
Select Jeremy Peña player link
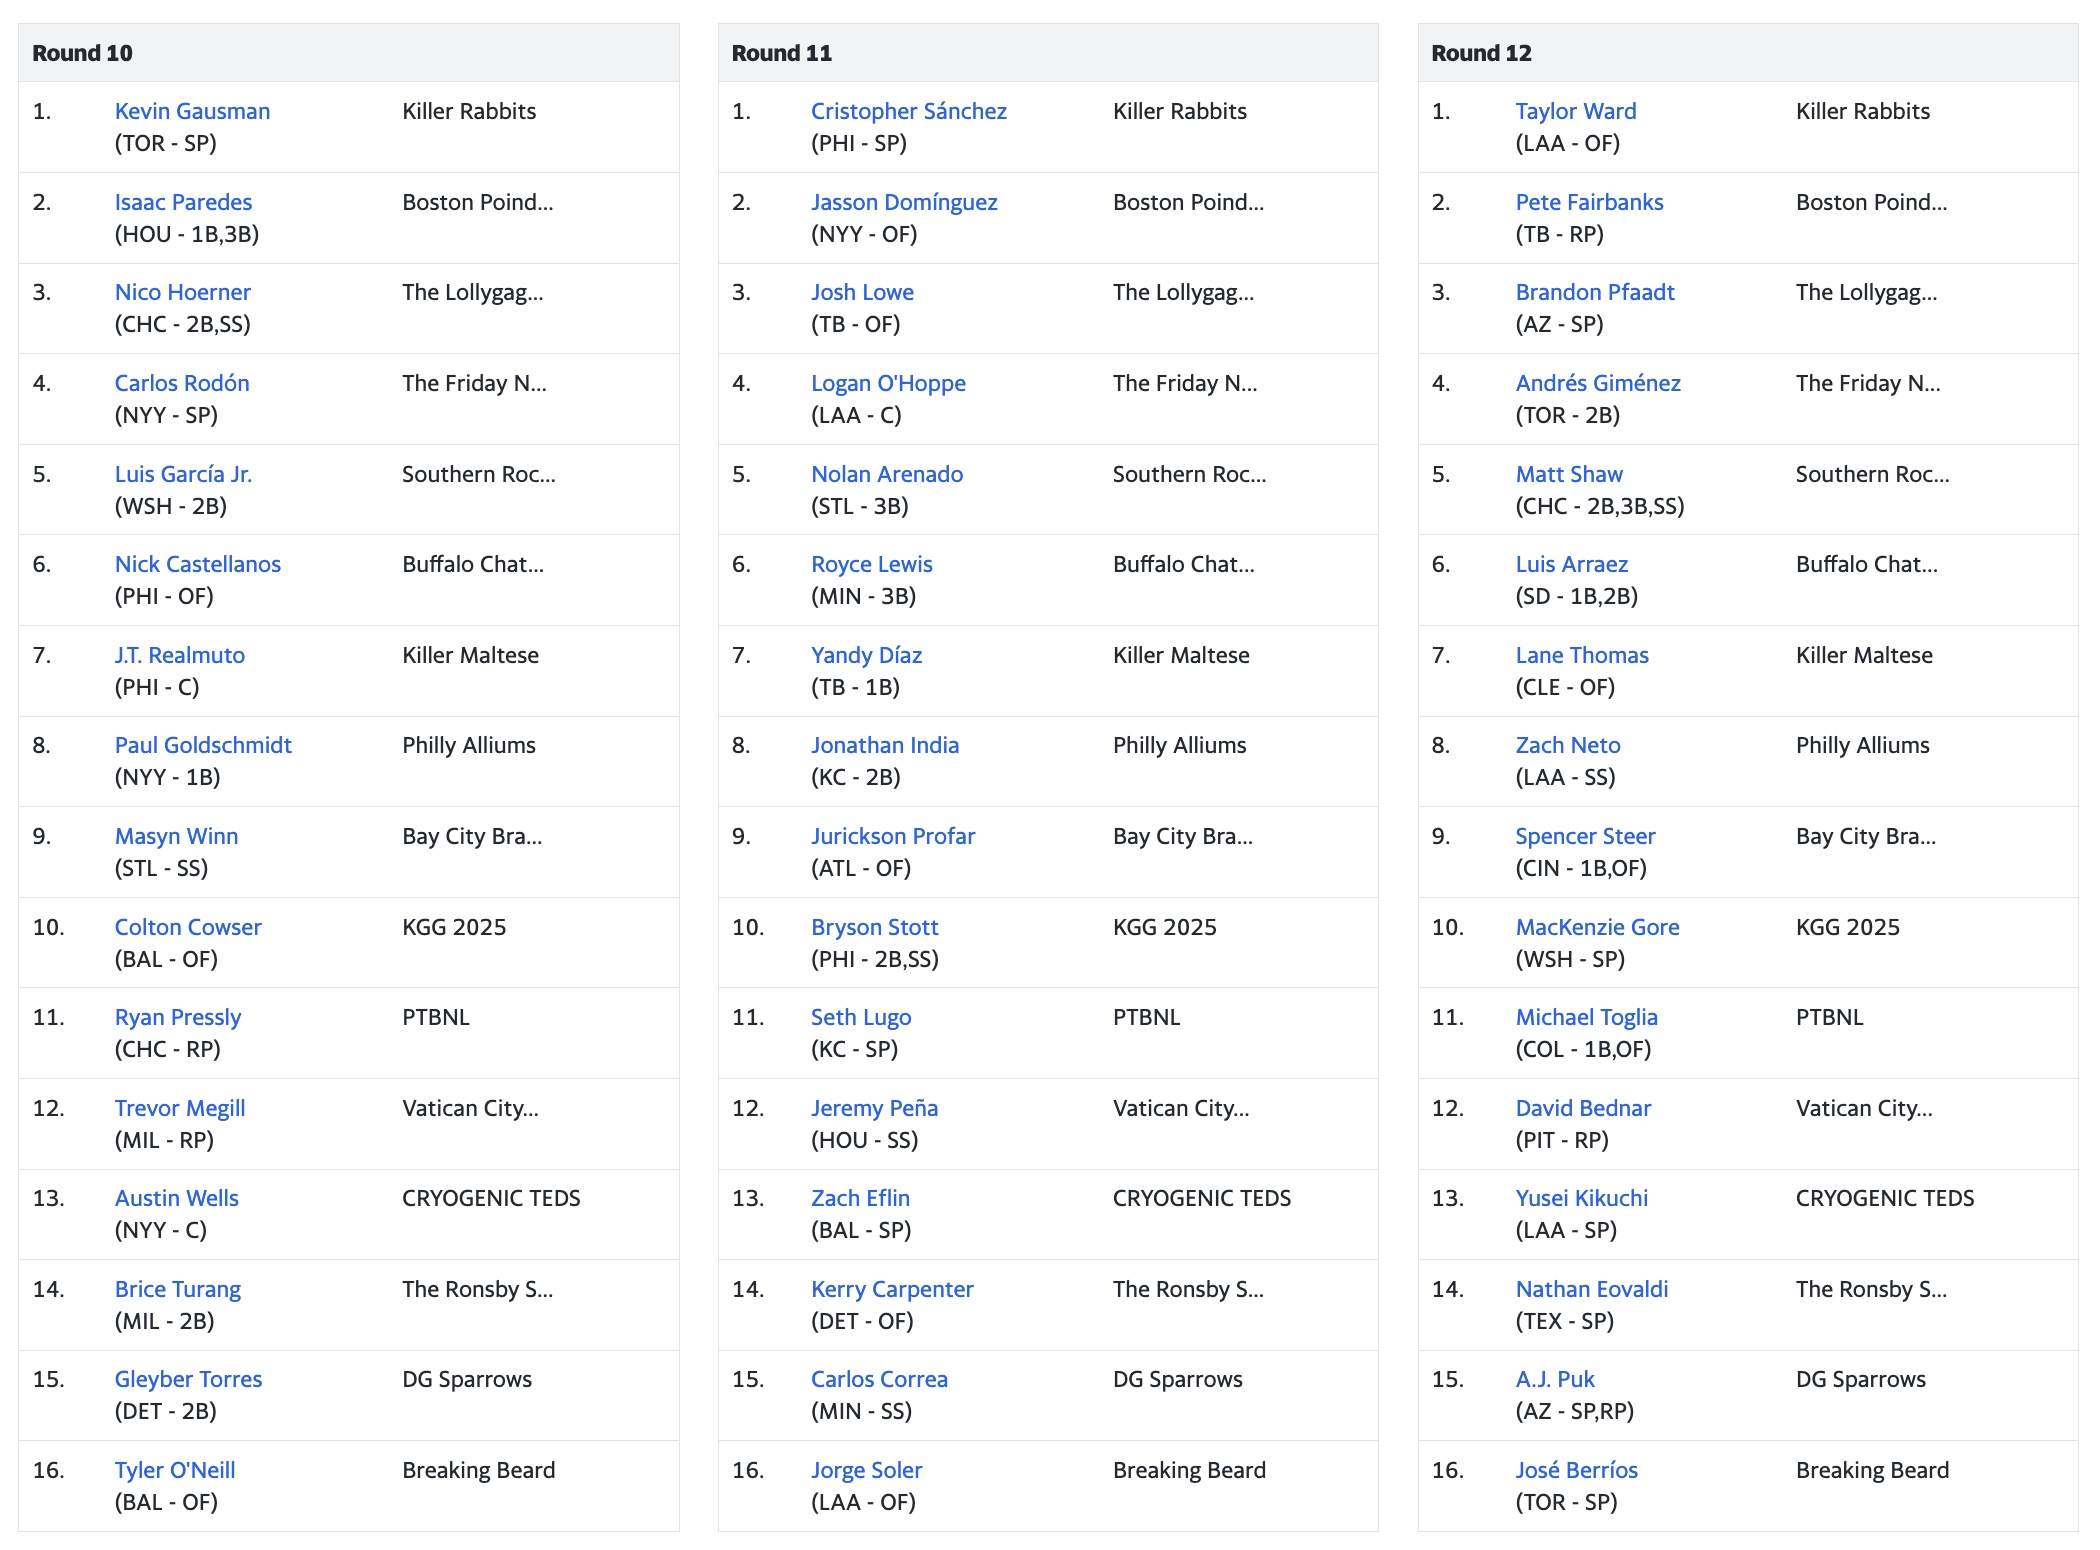coord(874,1108)
